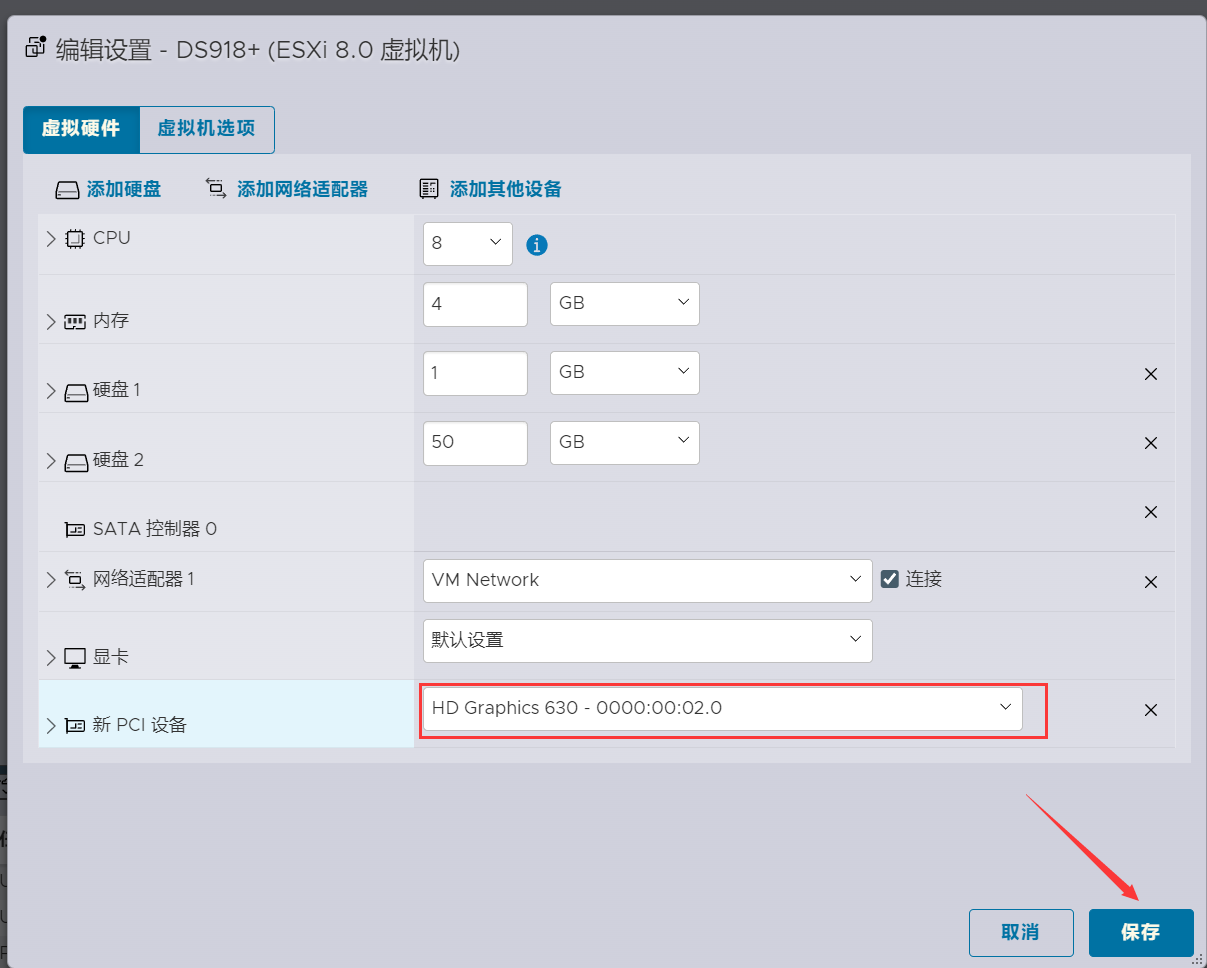Open the memory unit GB dropdown
This screenshot has height=968, width=1207.
pos(625,304)
